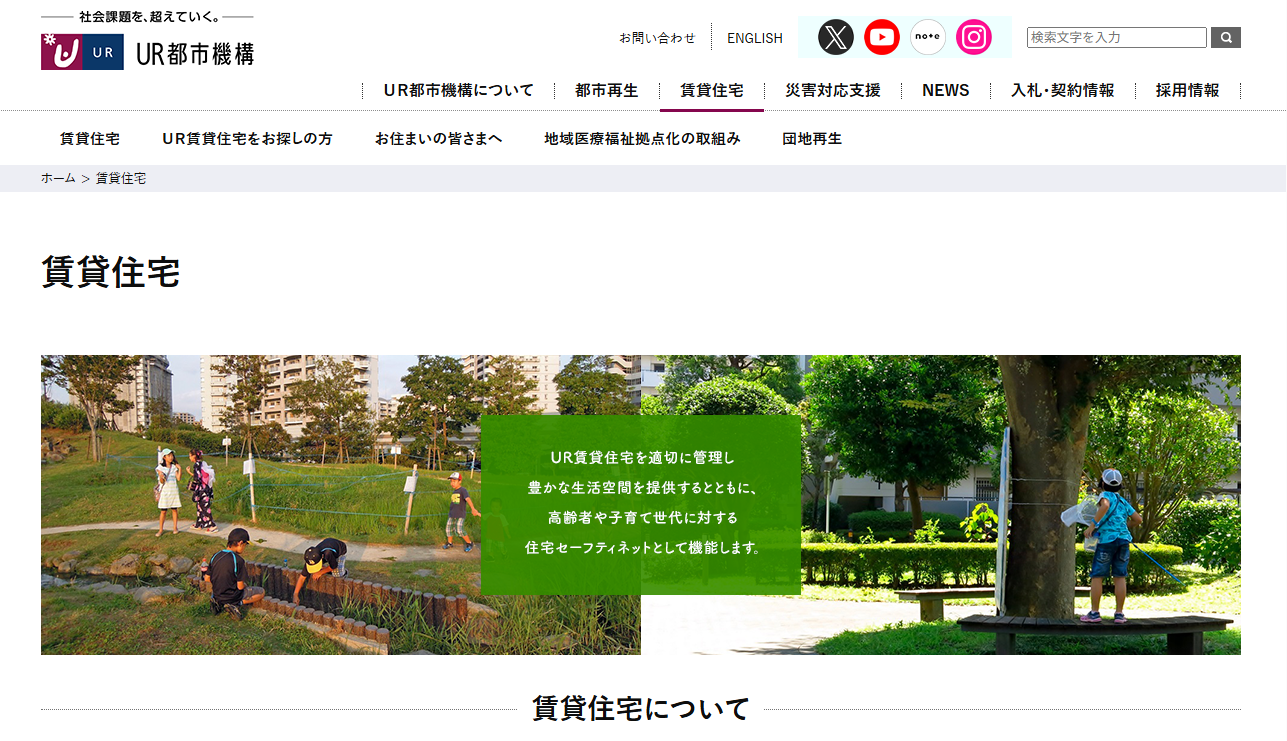Open UR賃貸住宅をお探しの方 sub-navigation tab
The height and width of the screenshot is (741, 1287).
[247, 139]
